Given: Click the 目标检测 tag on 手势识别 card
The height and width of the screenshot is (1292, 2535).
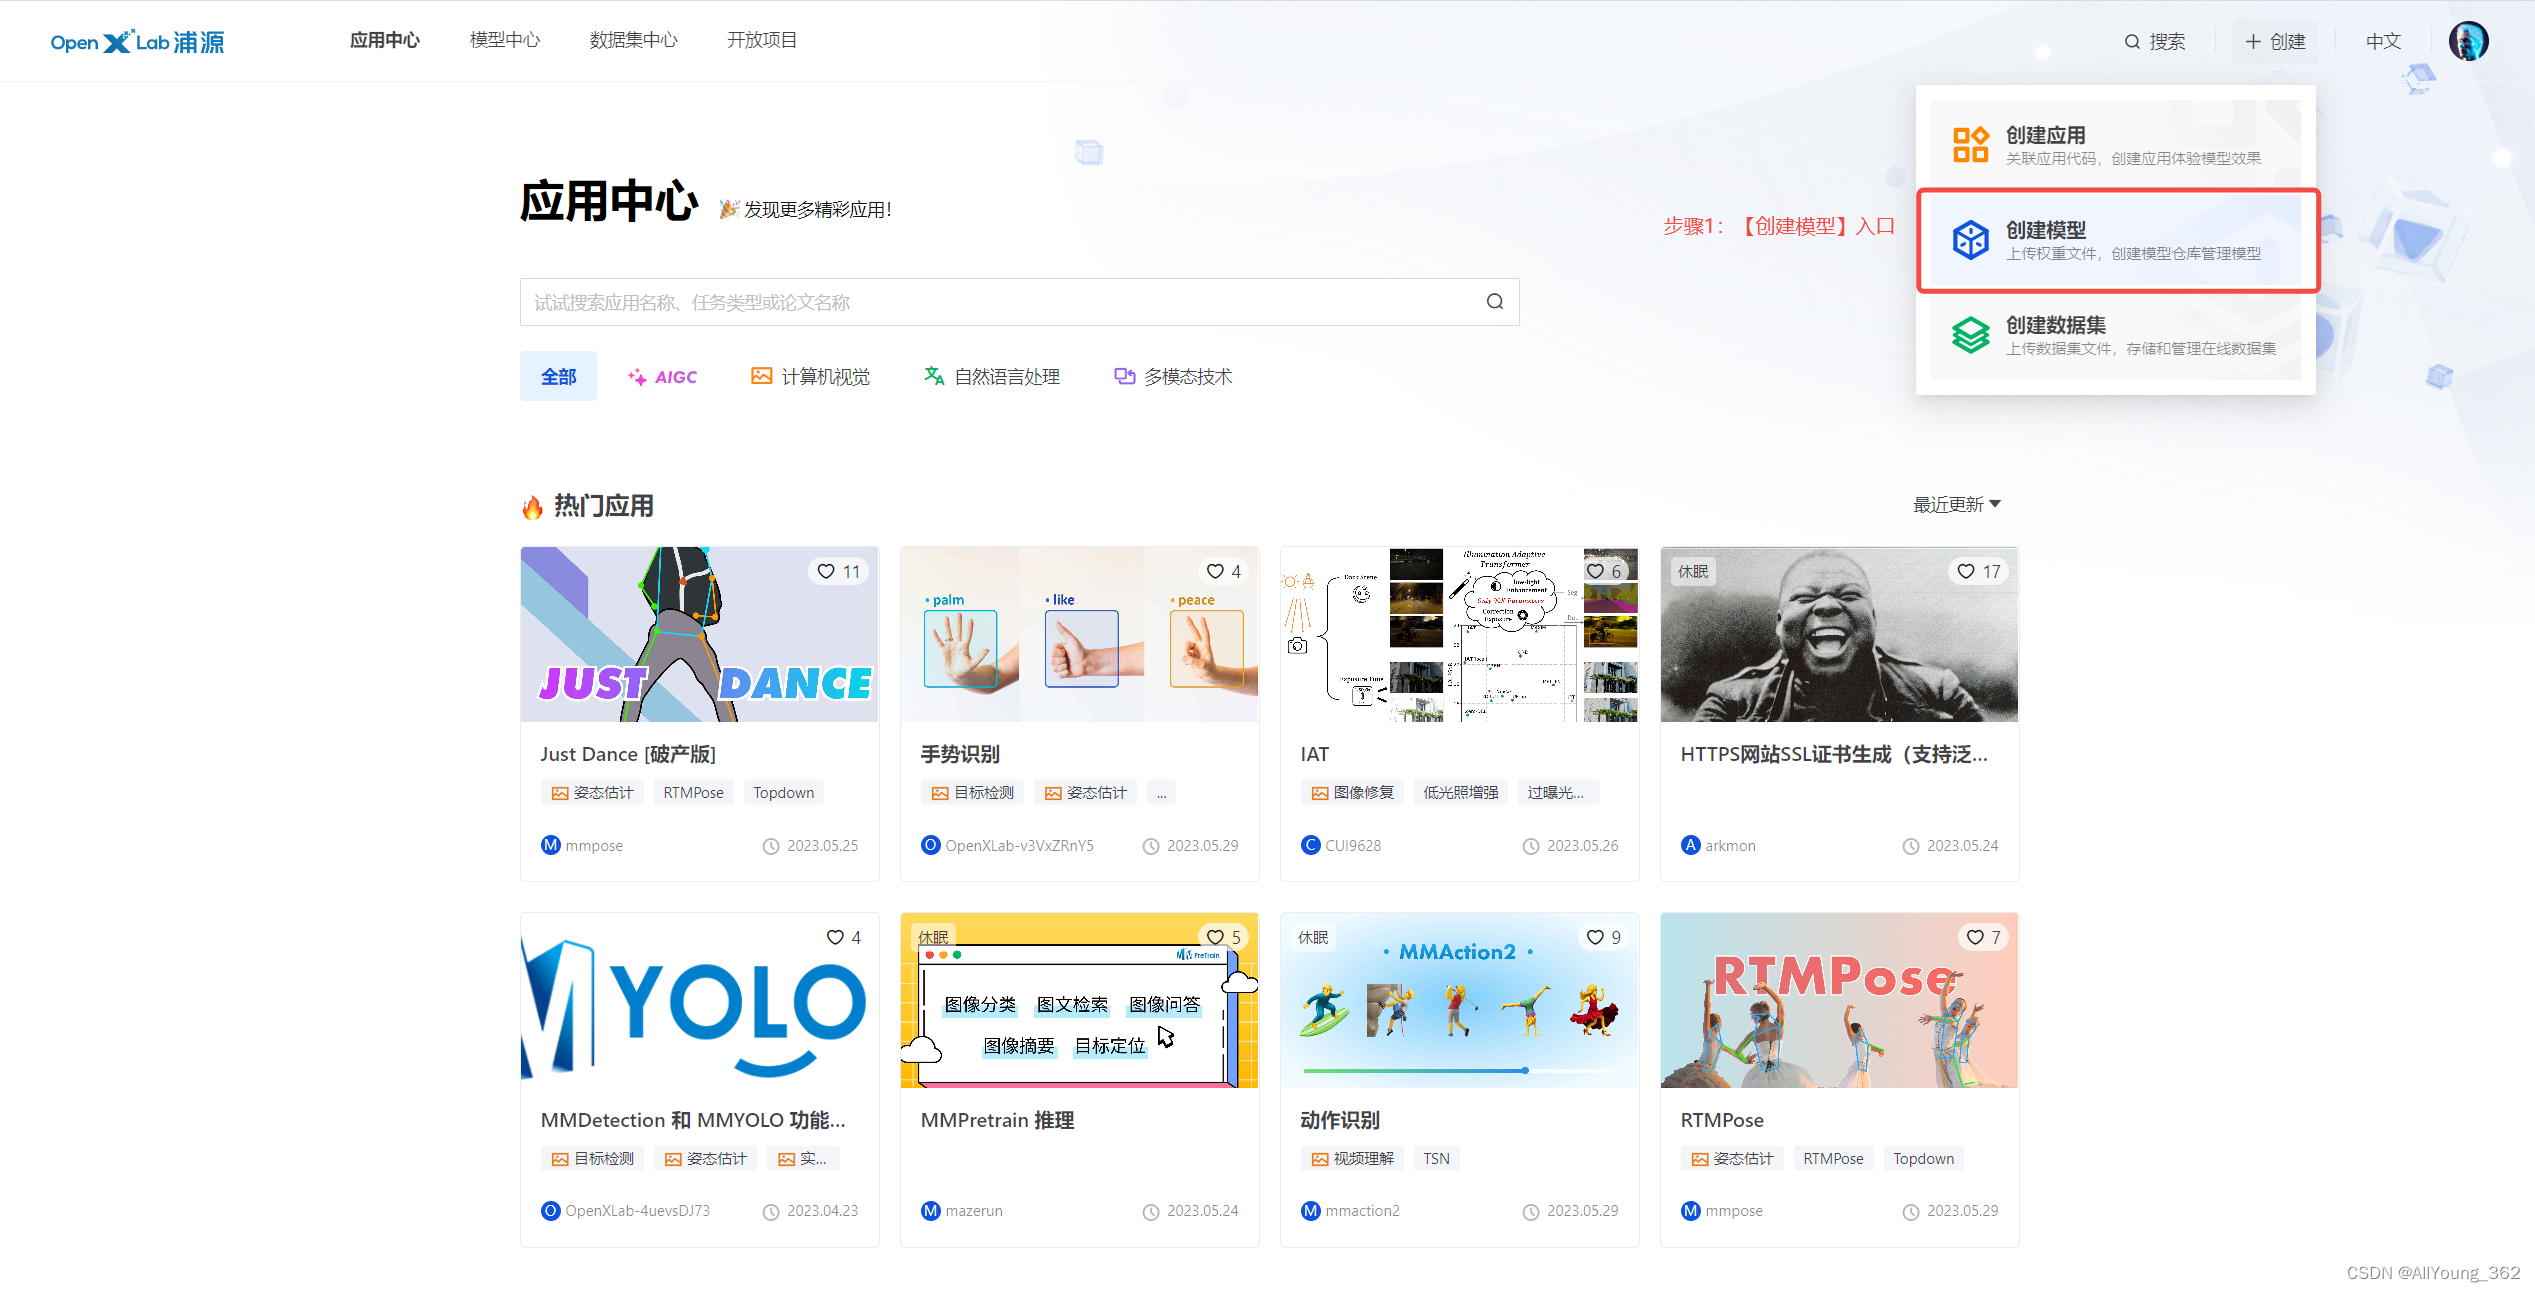Looking at the screenshot, I should point(972,792).
